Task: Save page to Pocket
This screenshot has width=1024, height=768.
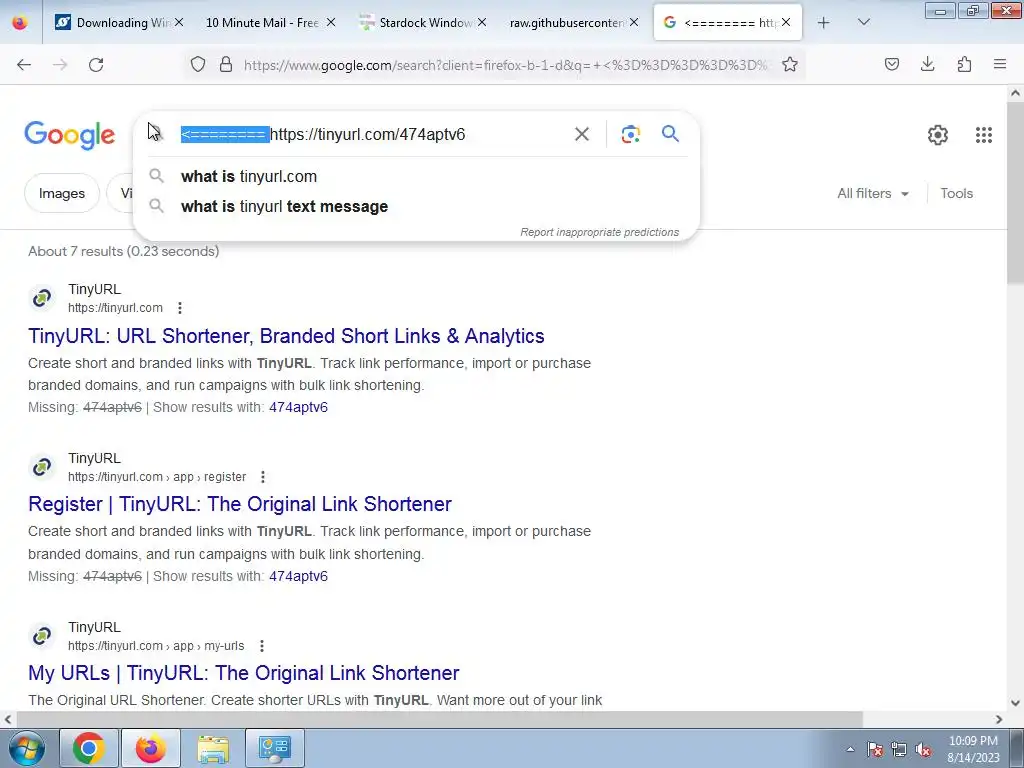Action: click(891, 64)
